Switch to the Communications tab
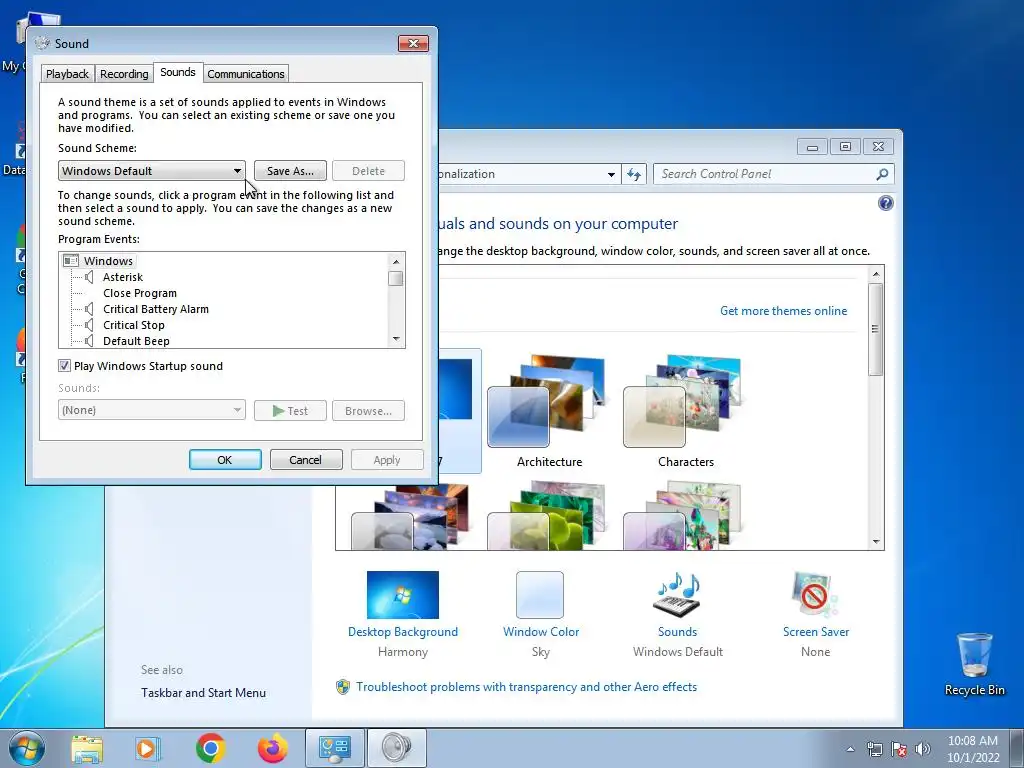This screenshot has height=768, width=1024. (246, 74)
